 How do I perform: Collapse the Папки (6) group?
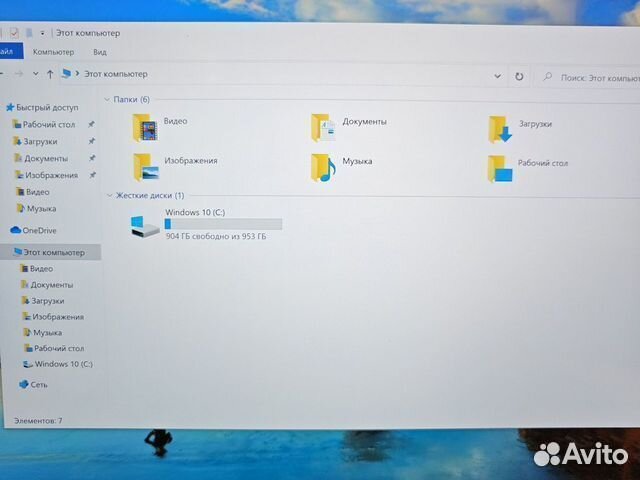coord(107,99)
